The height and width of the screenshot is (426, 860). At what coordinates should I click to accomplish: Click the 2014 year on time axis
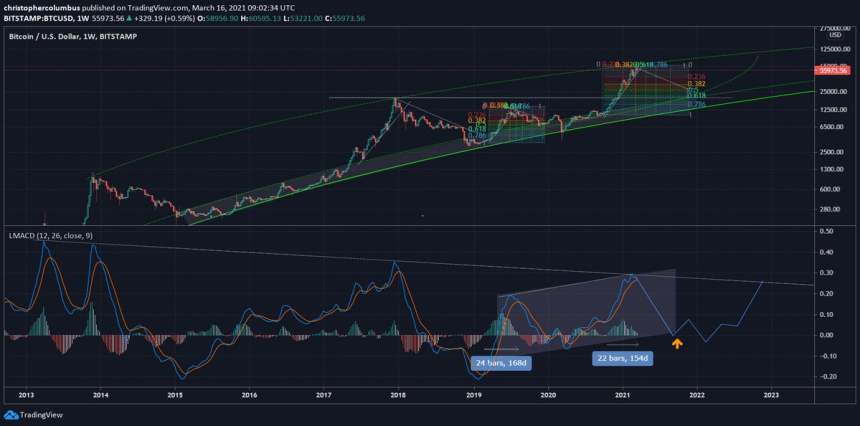(x=100, y=394)
